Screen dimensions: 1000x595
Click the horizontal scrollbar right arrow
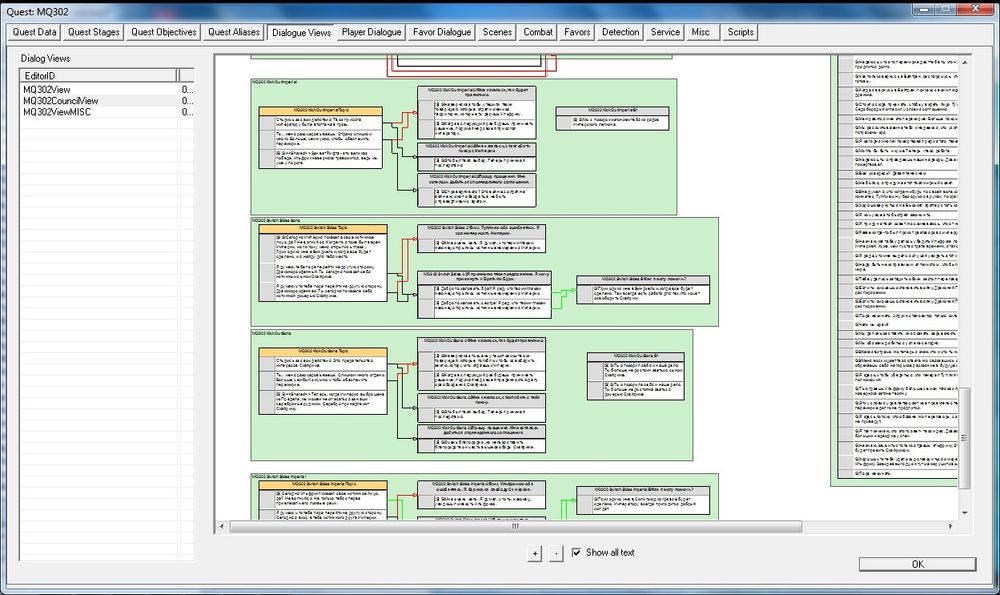point(950,526)
